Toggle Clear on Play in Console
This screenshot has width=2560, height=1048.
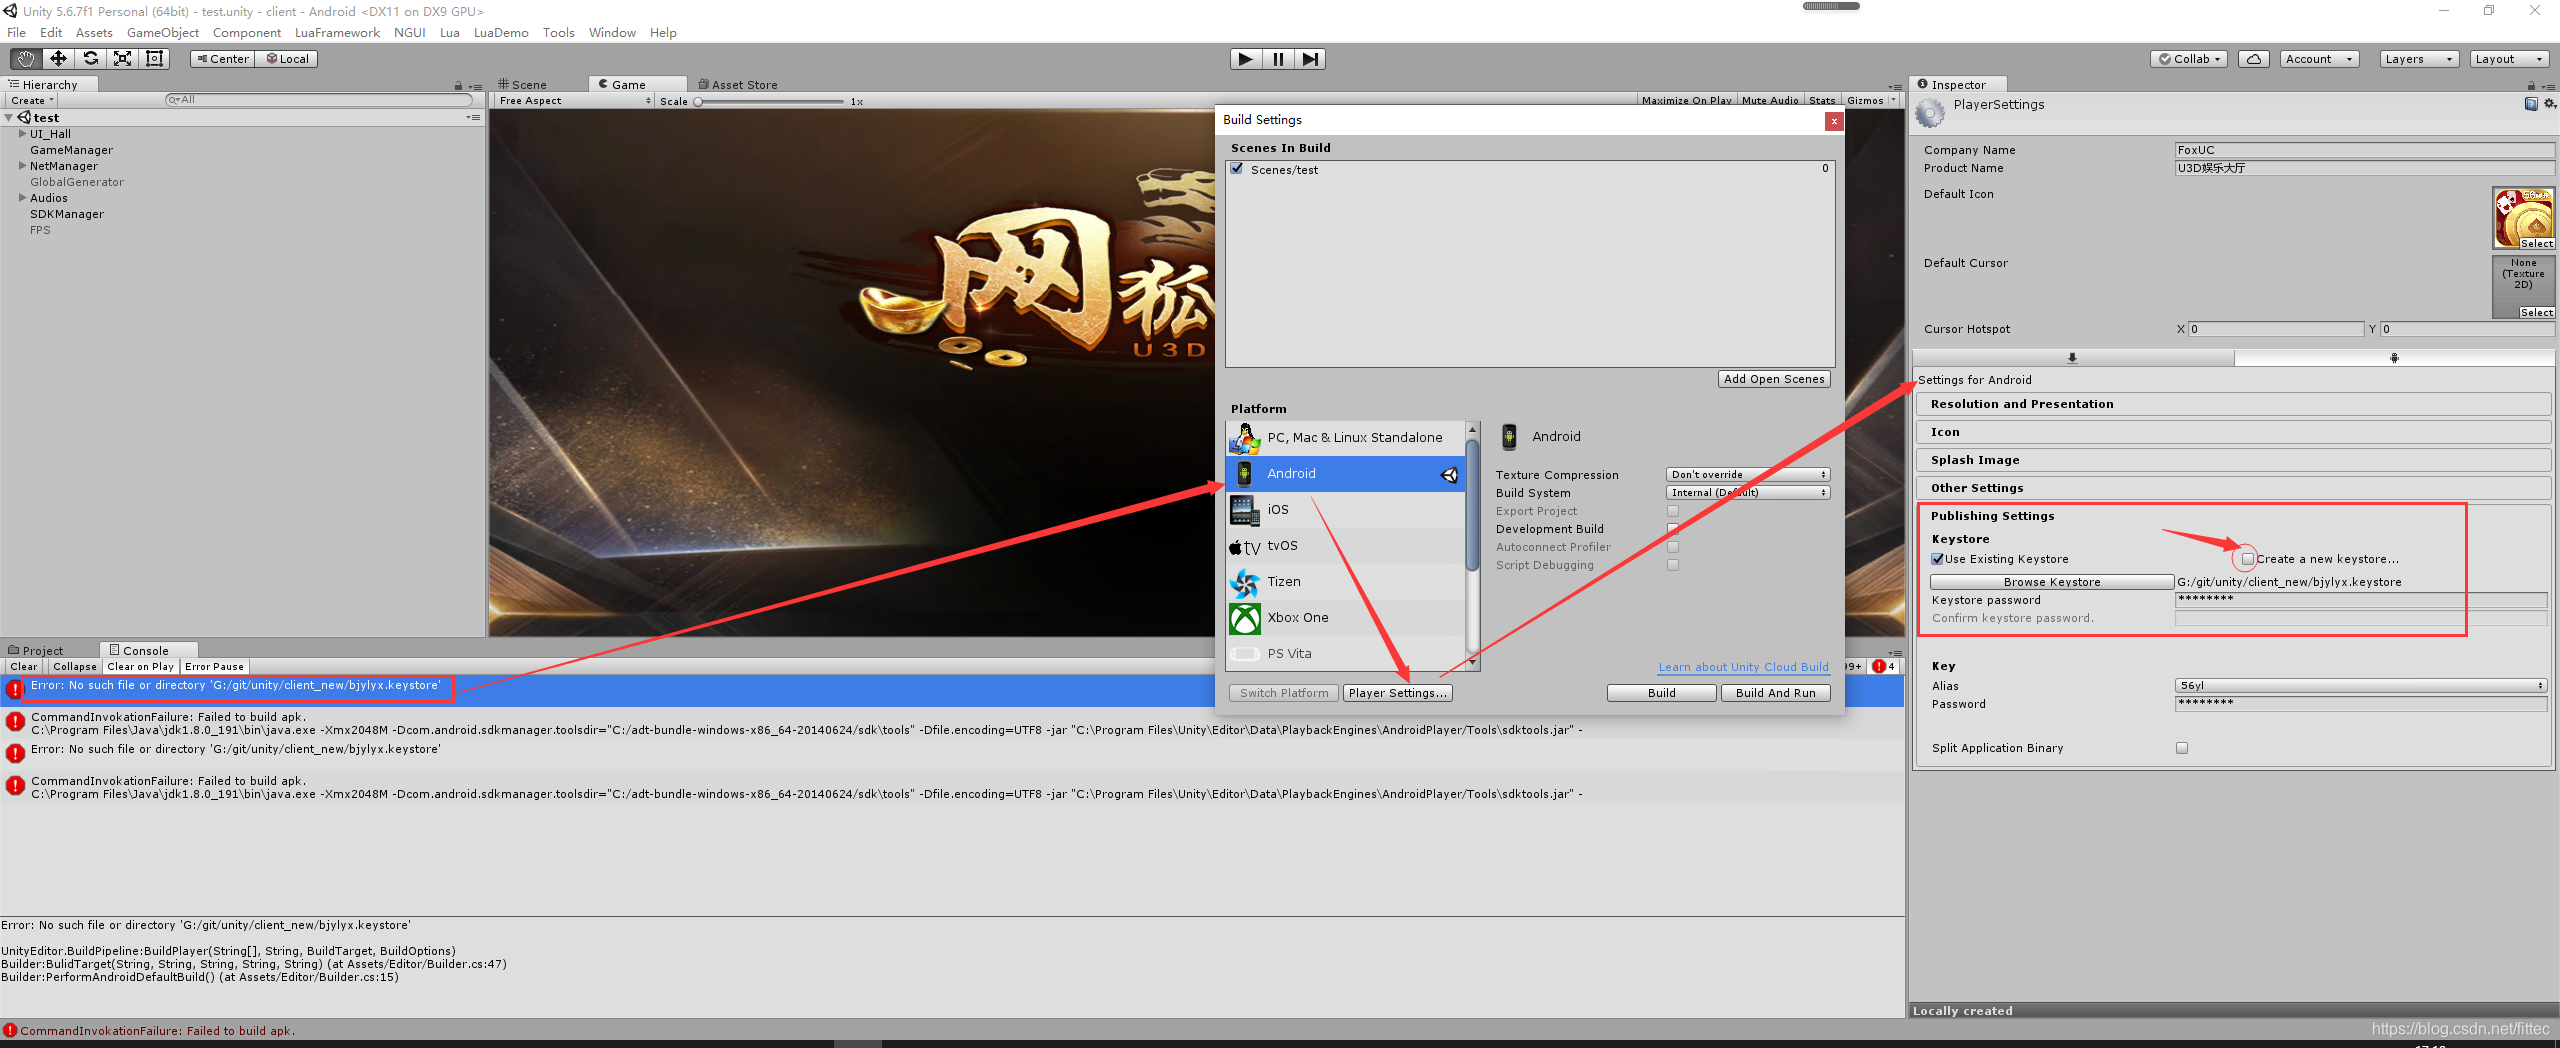[x=140, y=666]
